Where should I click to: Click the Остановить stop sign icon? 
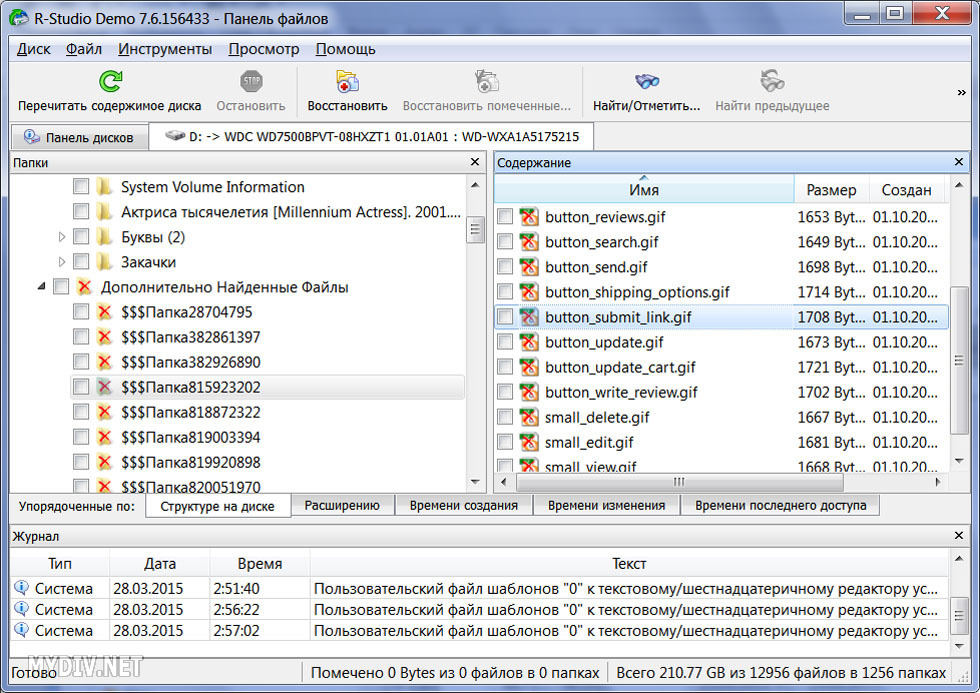point(251,82)
